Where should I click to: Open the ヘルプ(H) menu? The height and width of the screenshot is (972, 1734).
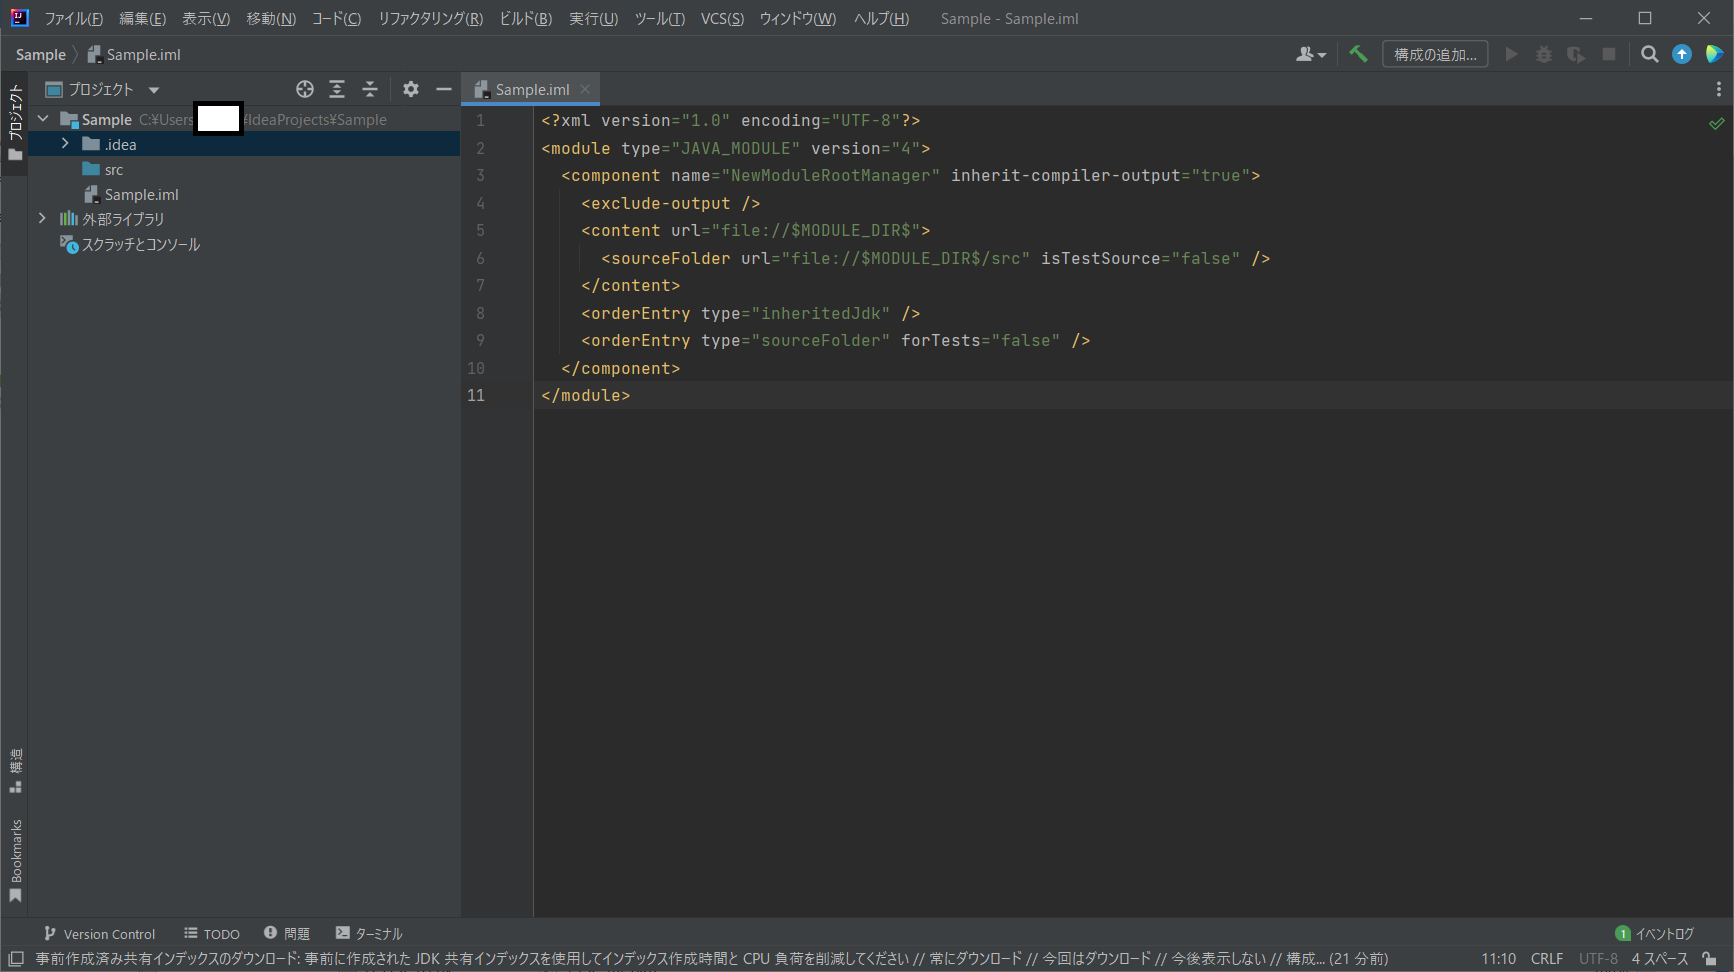[881, 18]
